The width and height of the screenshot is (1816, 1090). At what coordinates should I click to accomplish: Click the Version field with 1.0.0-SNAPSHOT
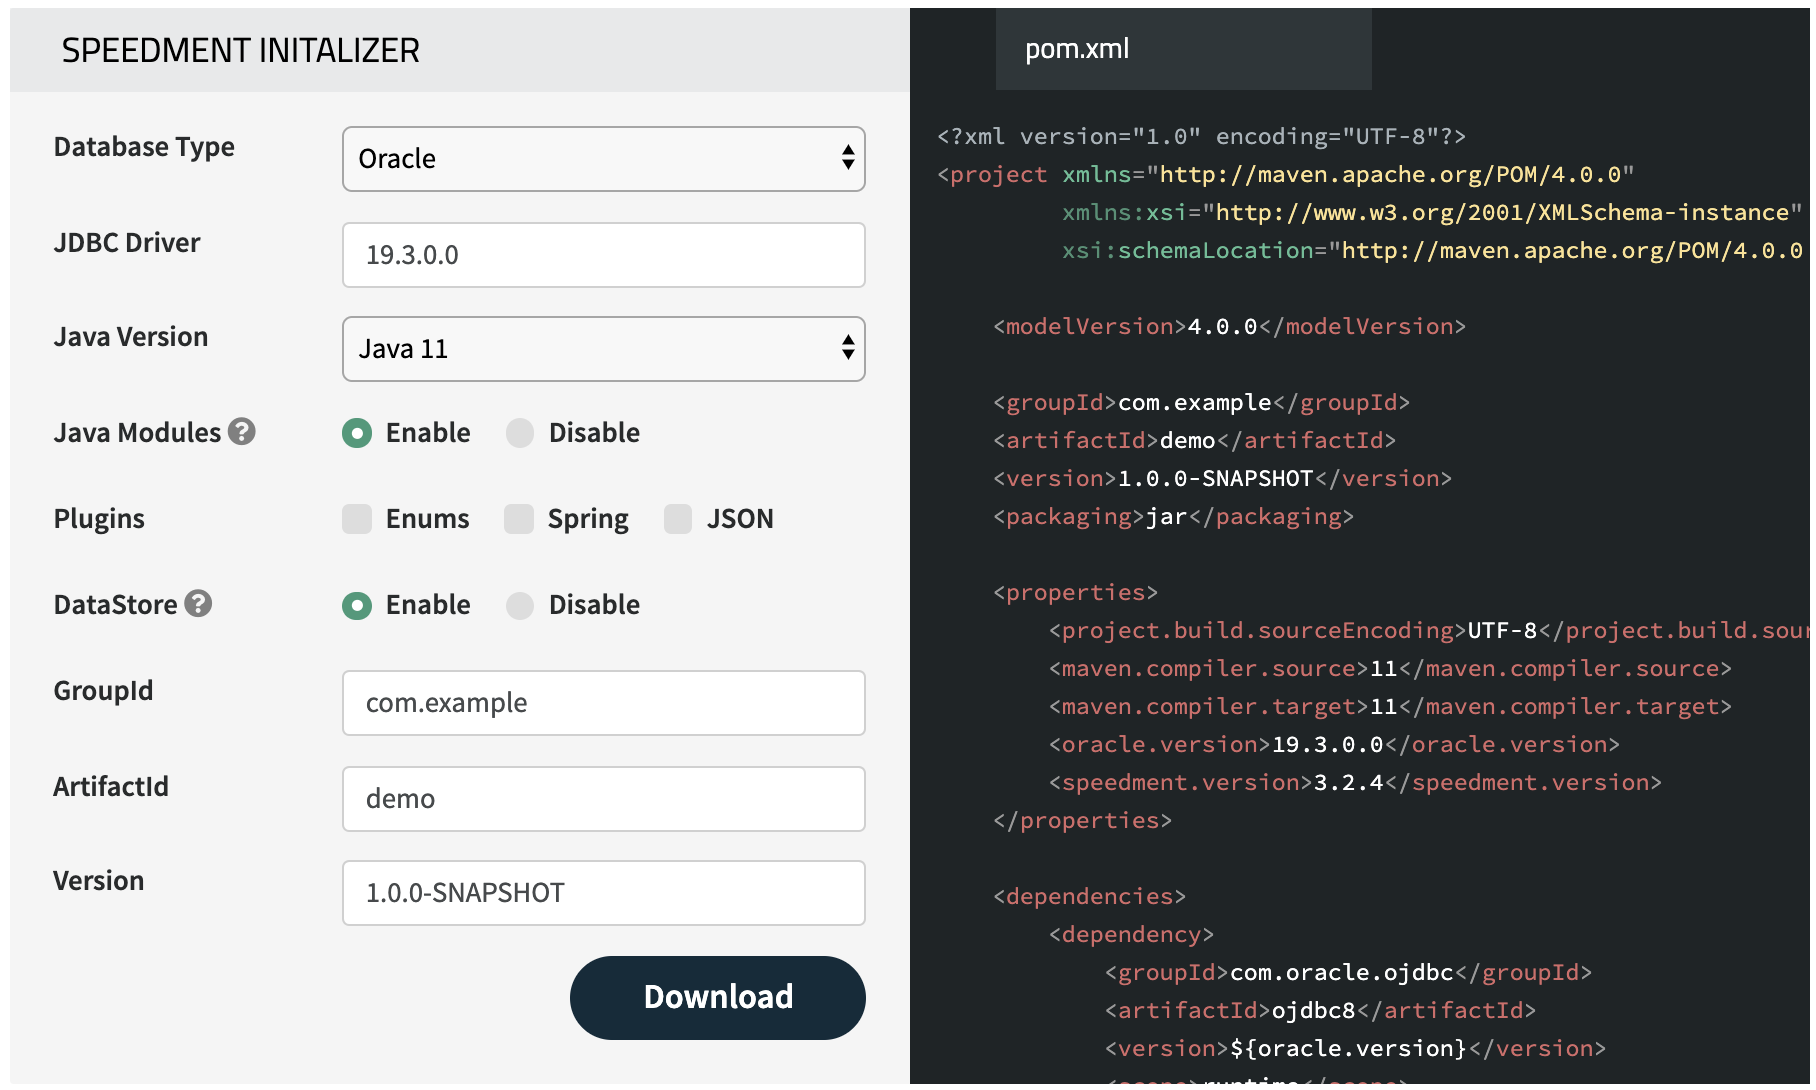[x=603, y=893]
